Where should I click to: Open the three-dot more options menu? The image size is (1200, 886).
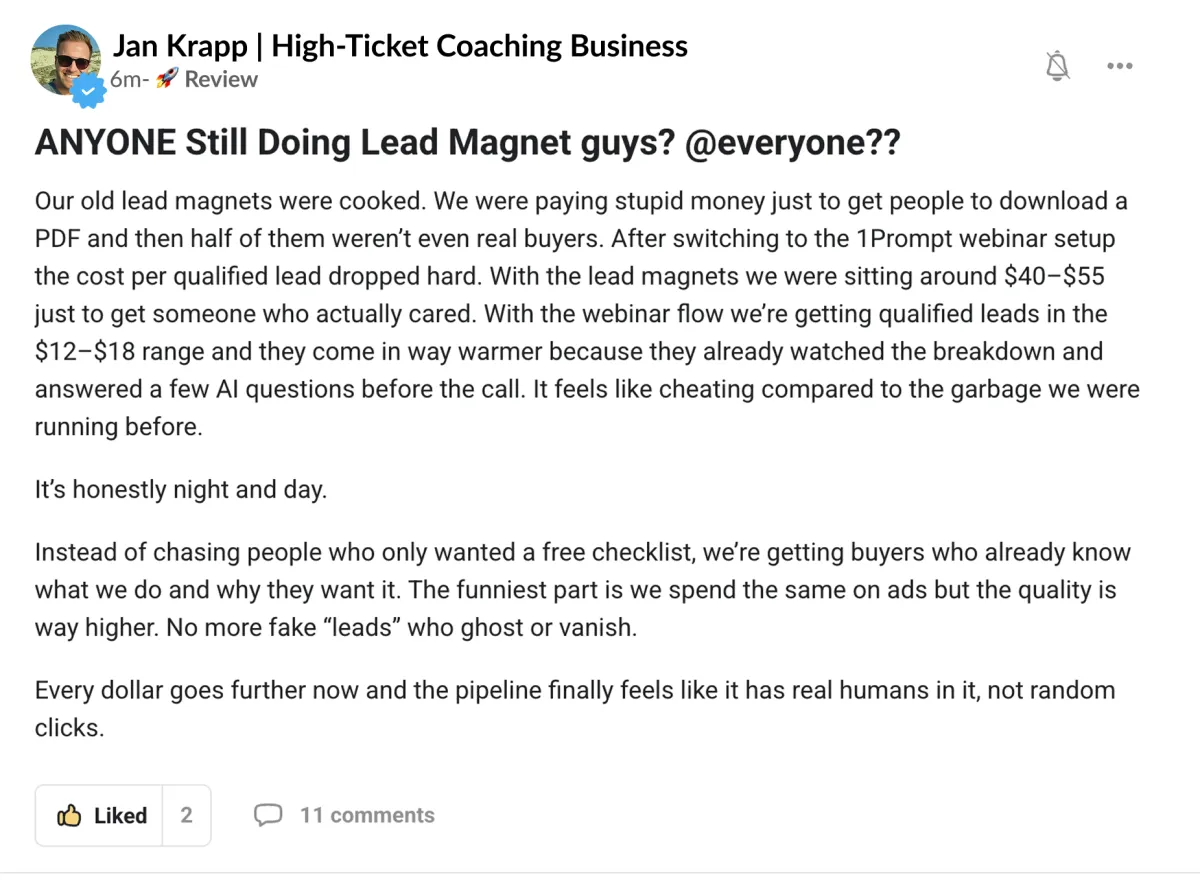point(1119,66)
